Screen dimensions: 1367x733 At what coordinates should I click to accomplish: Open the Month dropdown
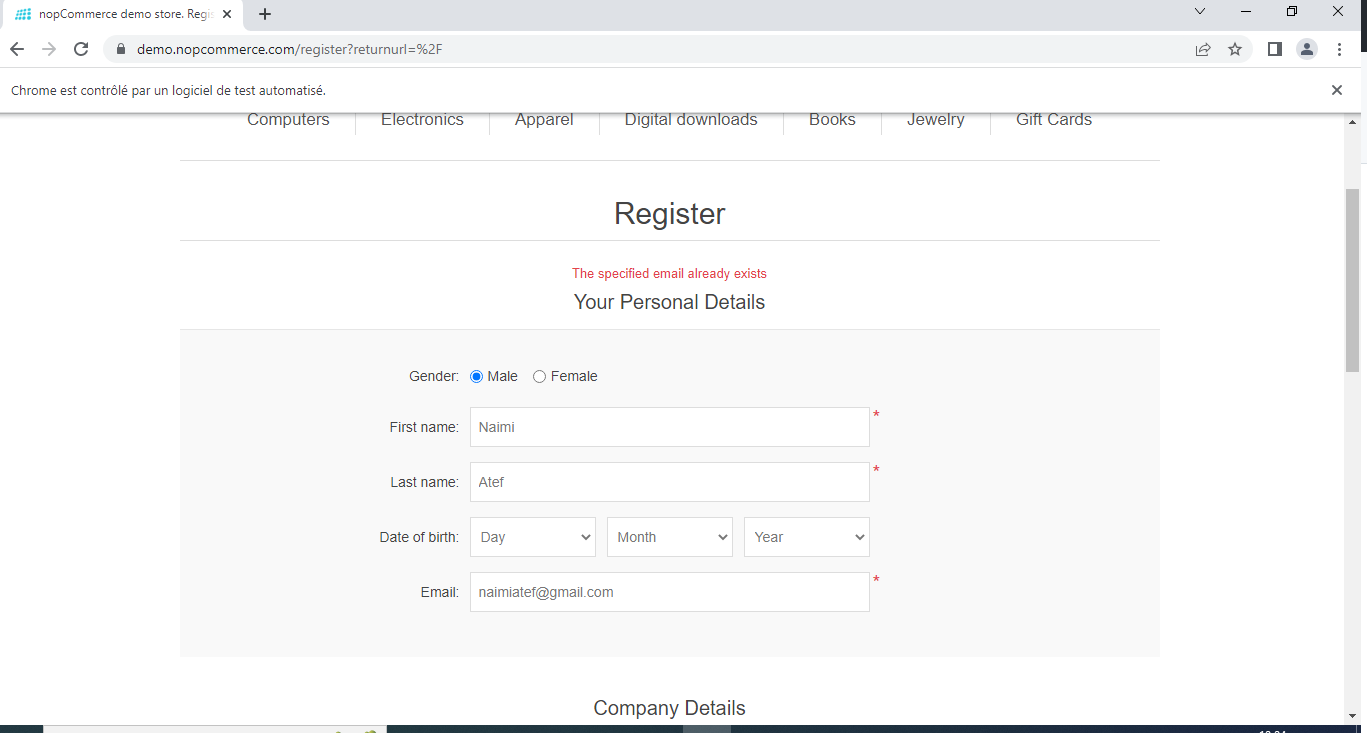(669, 537)
